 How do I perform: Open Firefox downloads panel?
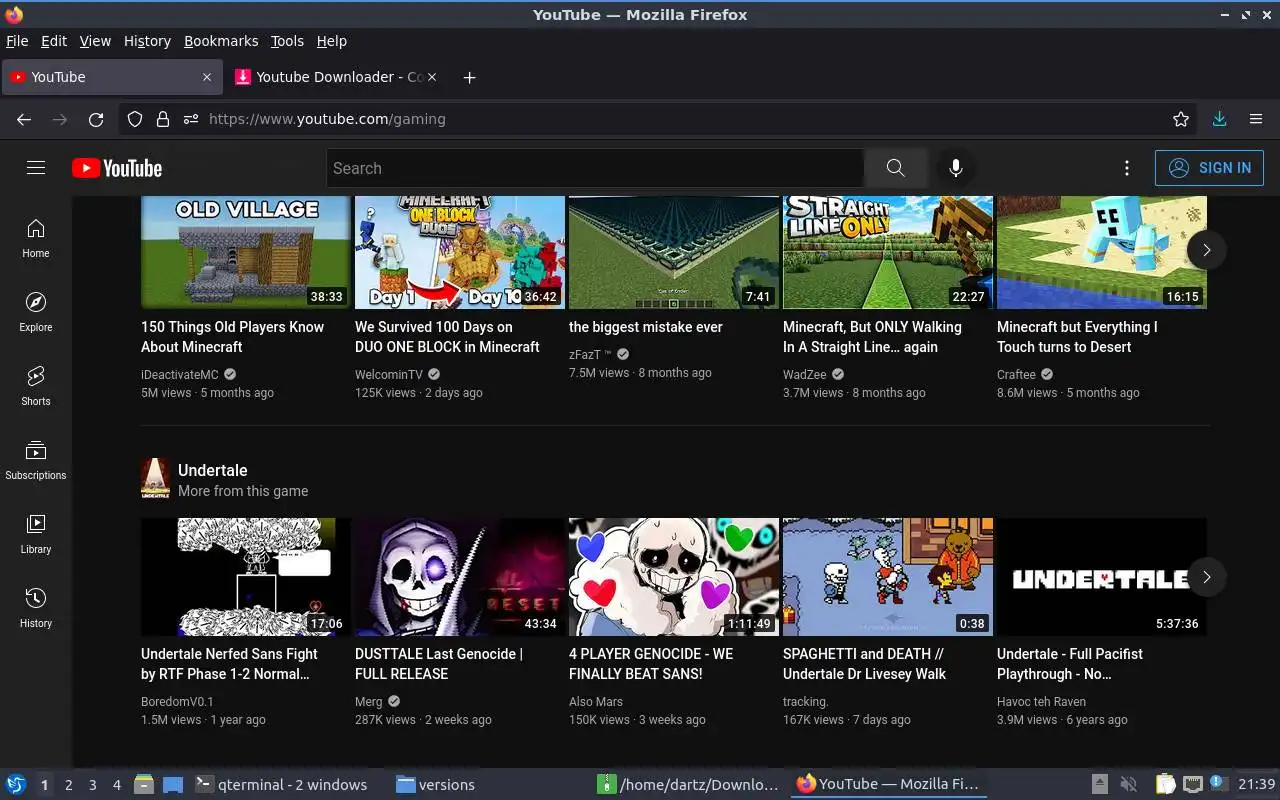(x=1219, y=119)
